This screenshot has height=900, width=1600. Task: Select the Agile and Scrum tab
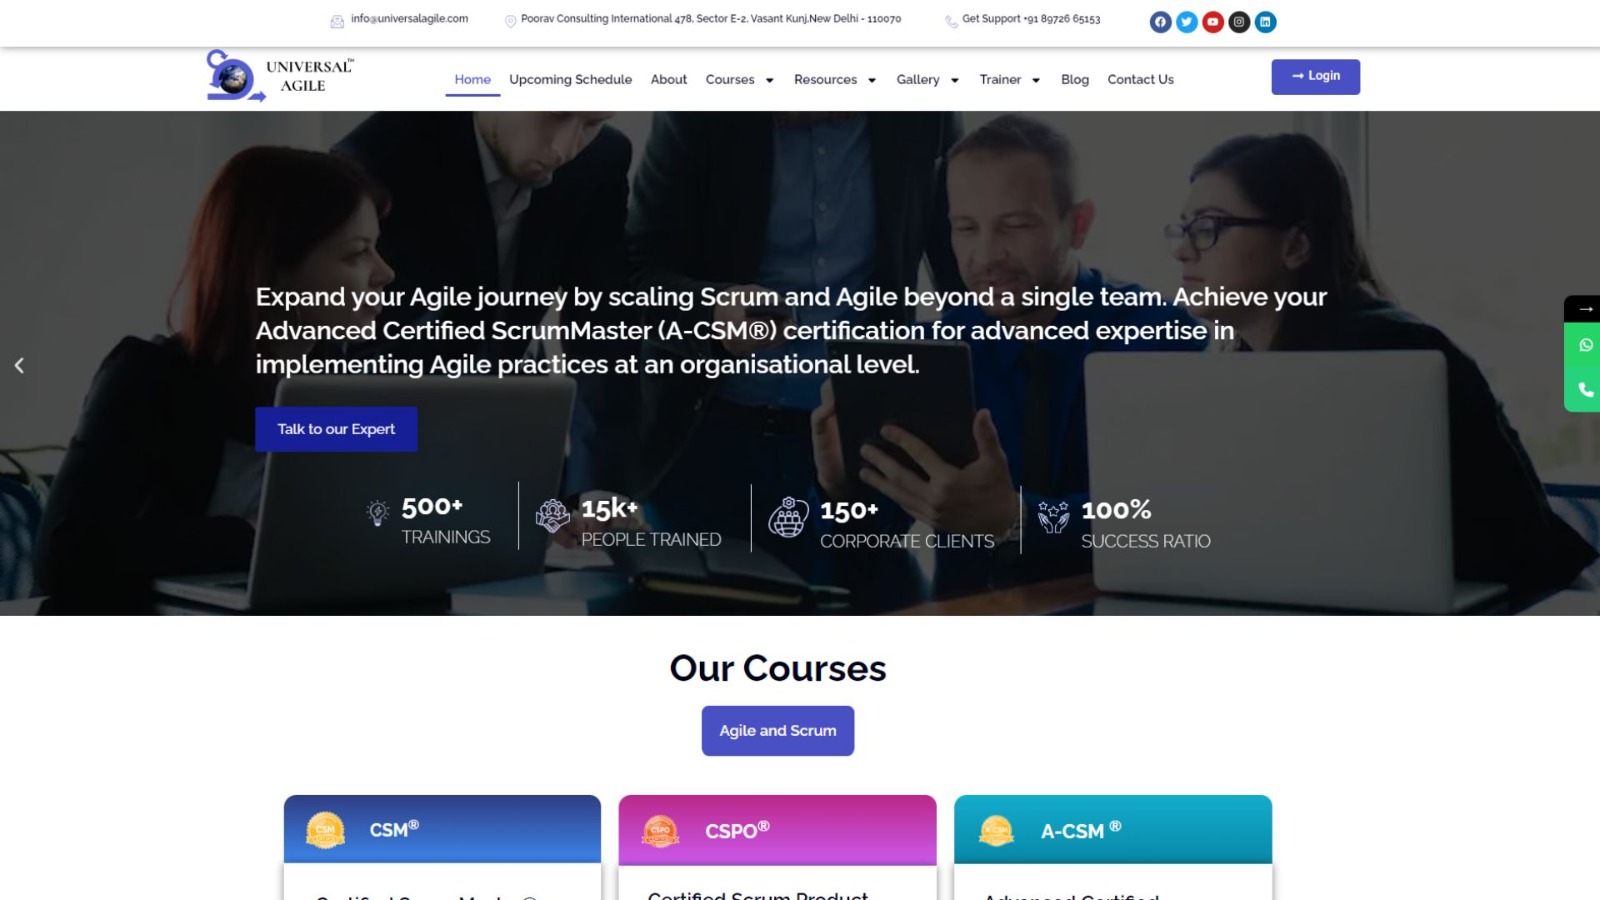coord(778,731)
